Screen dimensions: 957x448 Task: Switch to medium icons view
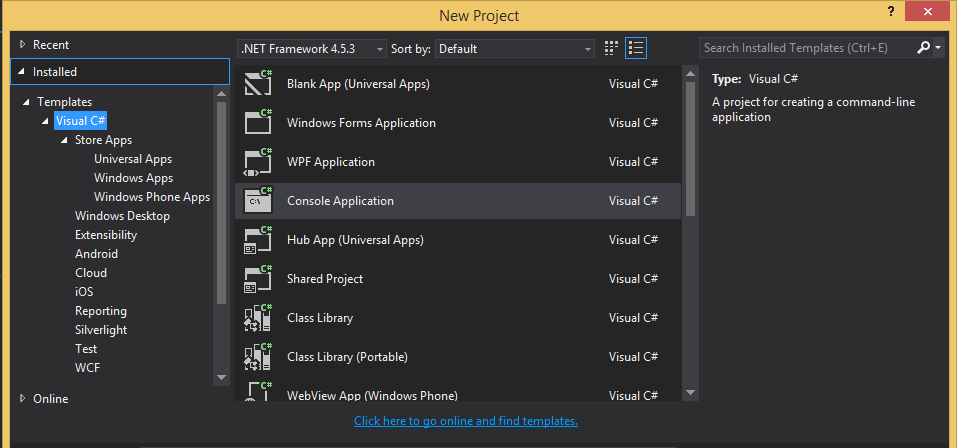click(611, 48)
